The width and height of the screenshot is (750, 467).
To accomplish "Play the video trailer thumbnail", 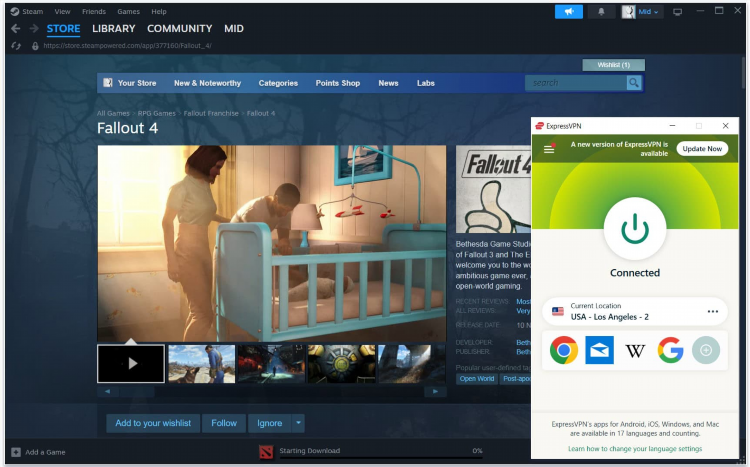I will point(131,364).
